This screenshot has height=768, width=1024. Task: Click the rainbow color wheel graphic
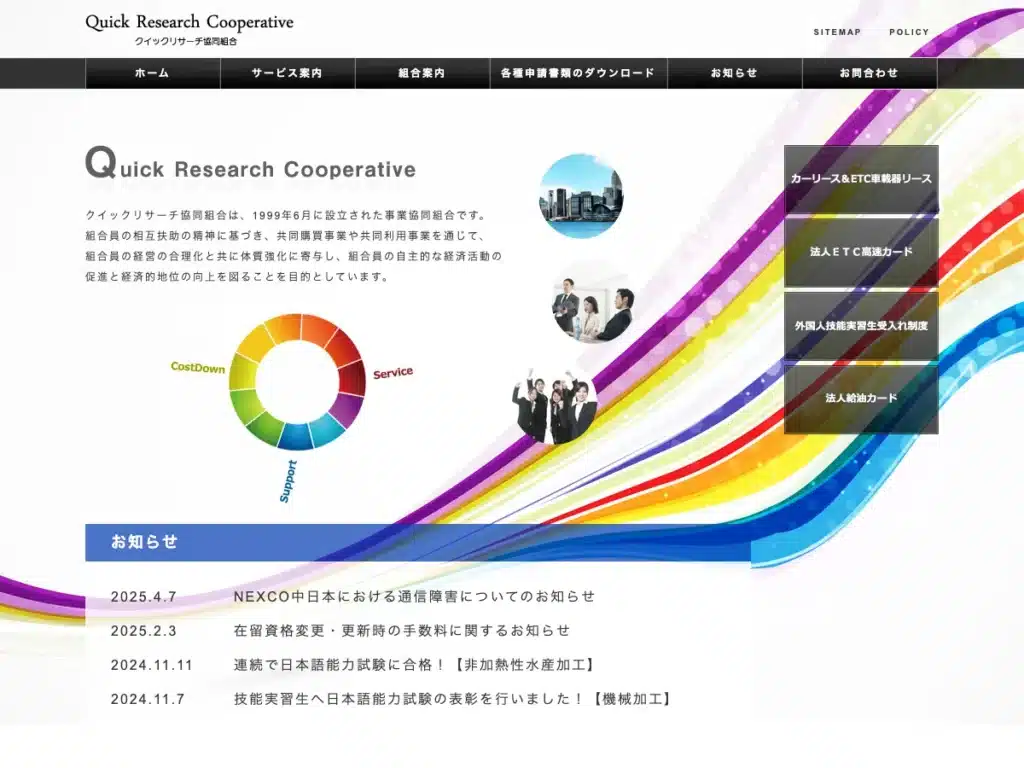click(x=297, y=382)
